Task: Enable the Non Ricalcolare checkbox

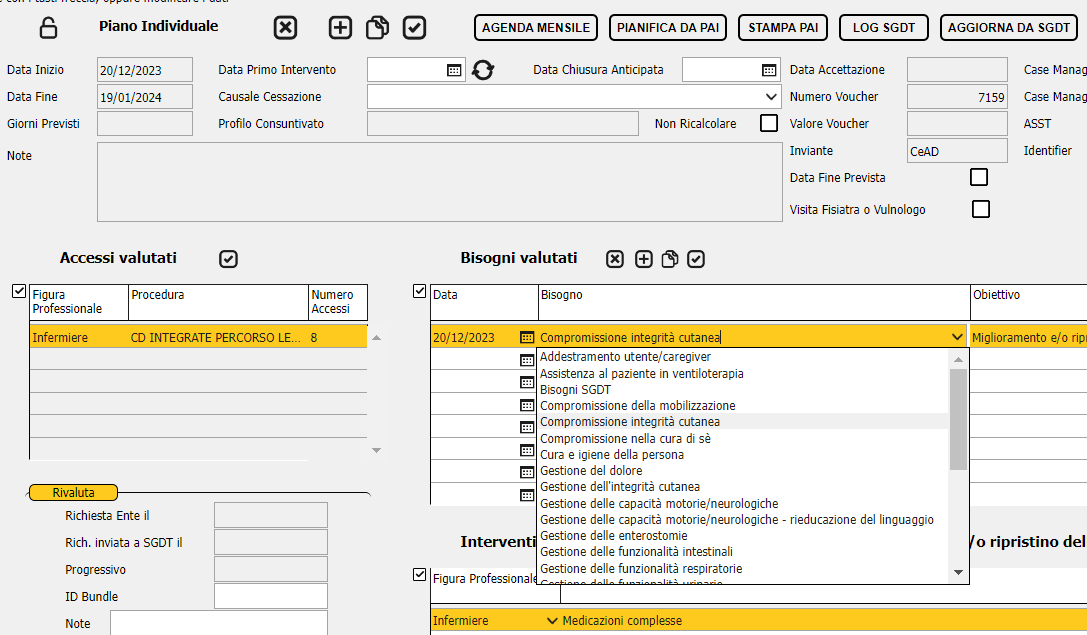Action: pos(769,123)
